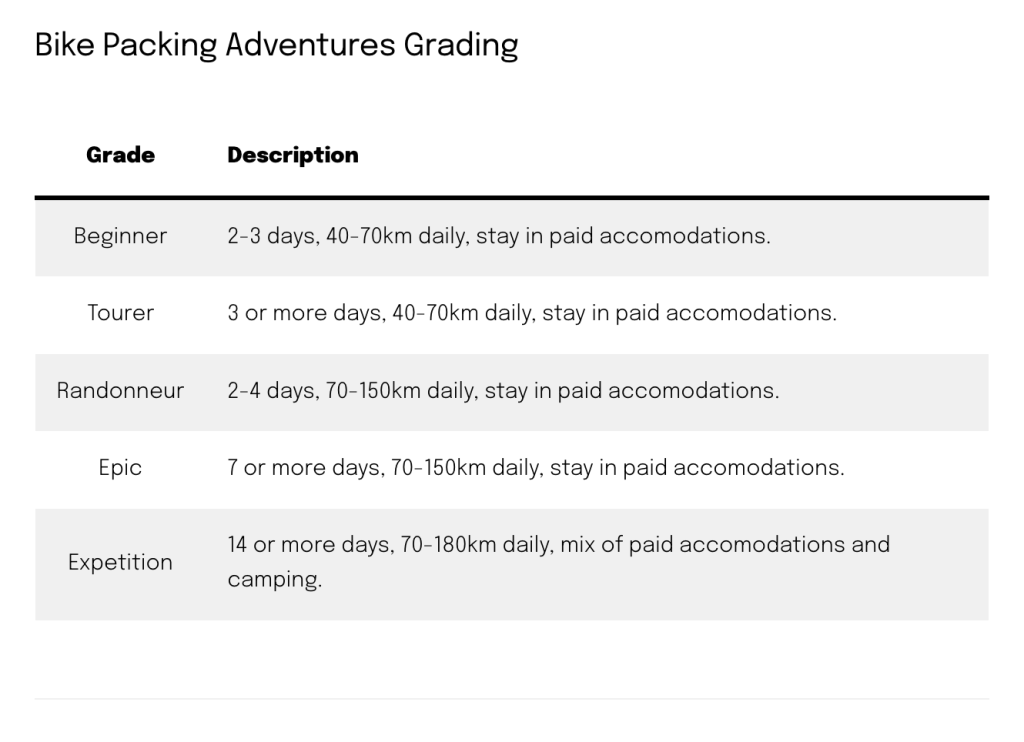Screen dimensions: 1024x742
Task: Click the Grade column header
Action: pyautogui.click(x=120, y=155)
